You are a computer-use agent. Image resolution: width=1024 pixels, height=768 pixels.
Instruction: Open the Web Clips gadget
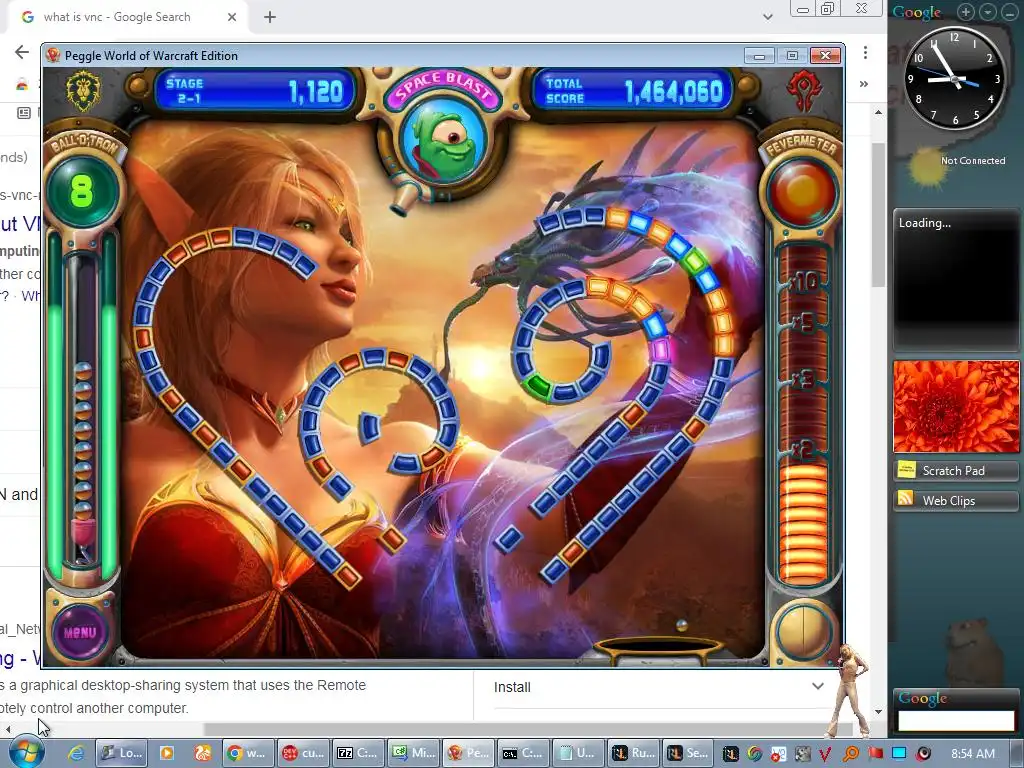pyautogui.click(x=955, y=500)
